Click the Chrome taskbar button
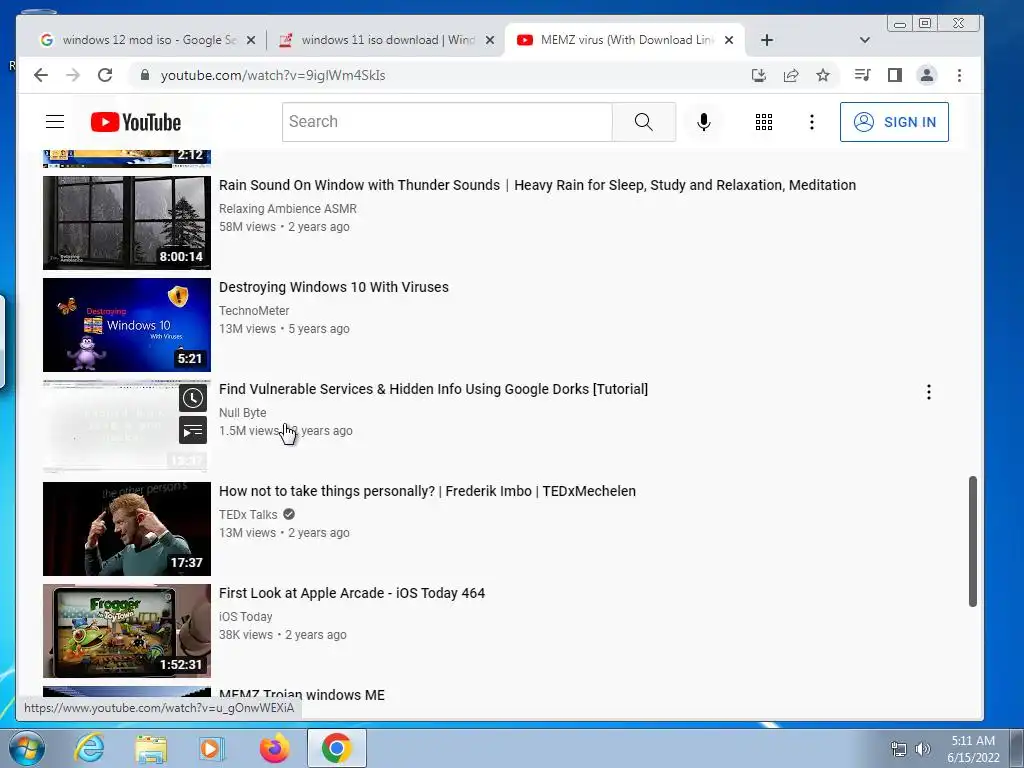 [x=336, y=748]
